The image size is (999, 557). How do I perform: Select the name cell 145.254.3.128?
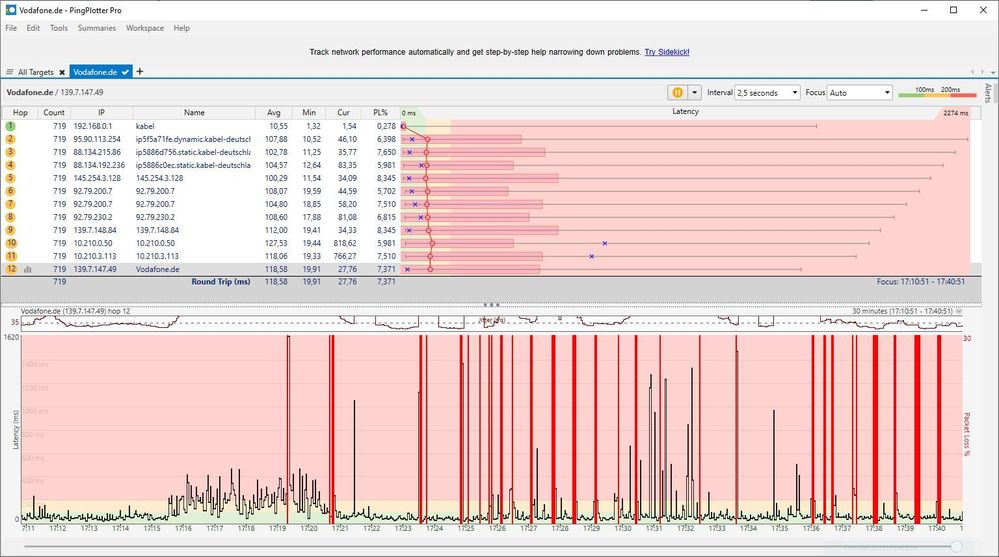159,178
